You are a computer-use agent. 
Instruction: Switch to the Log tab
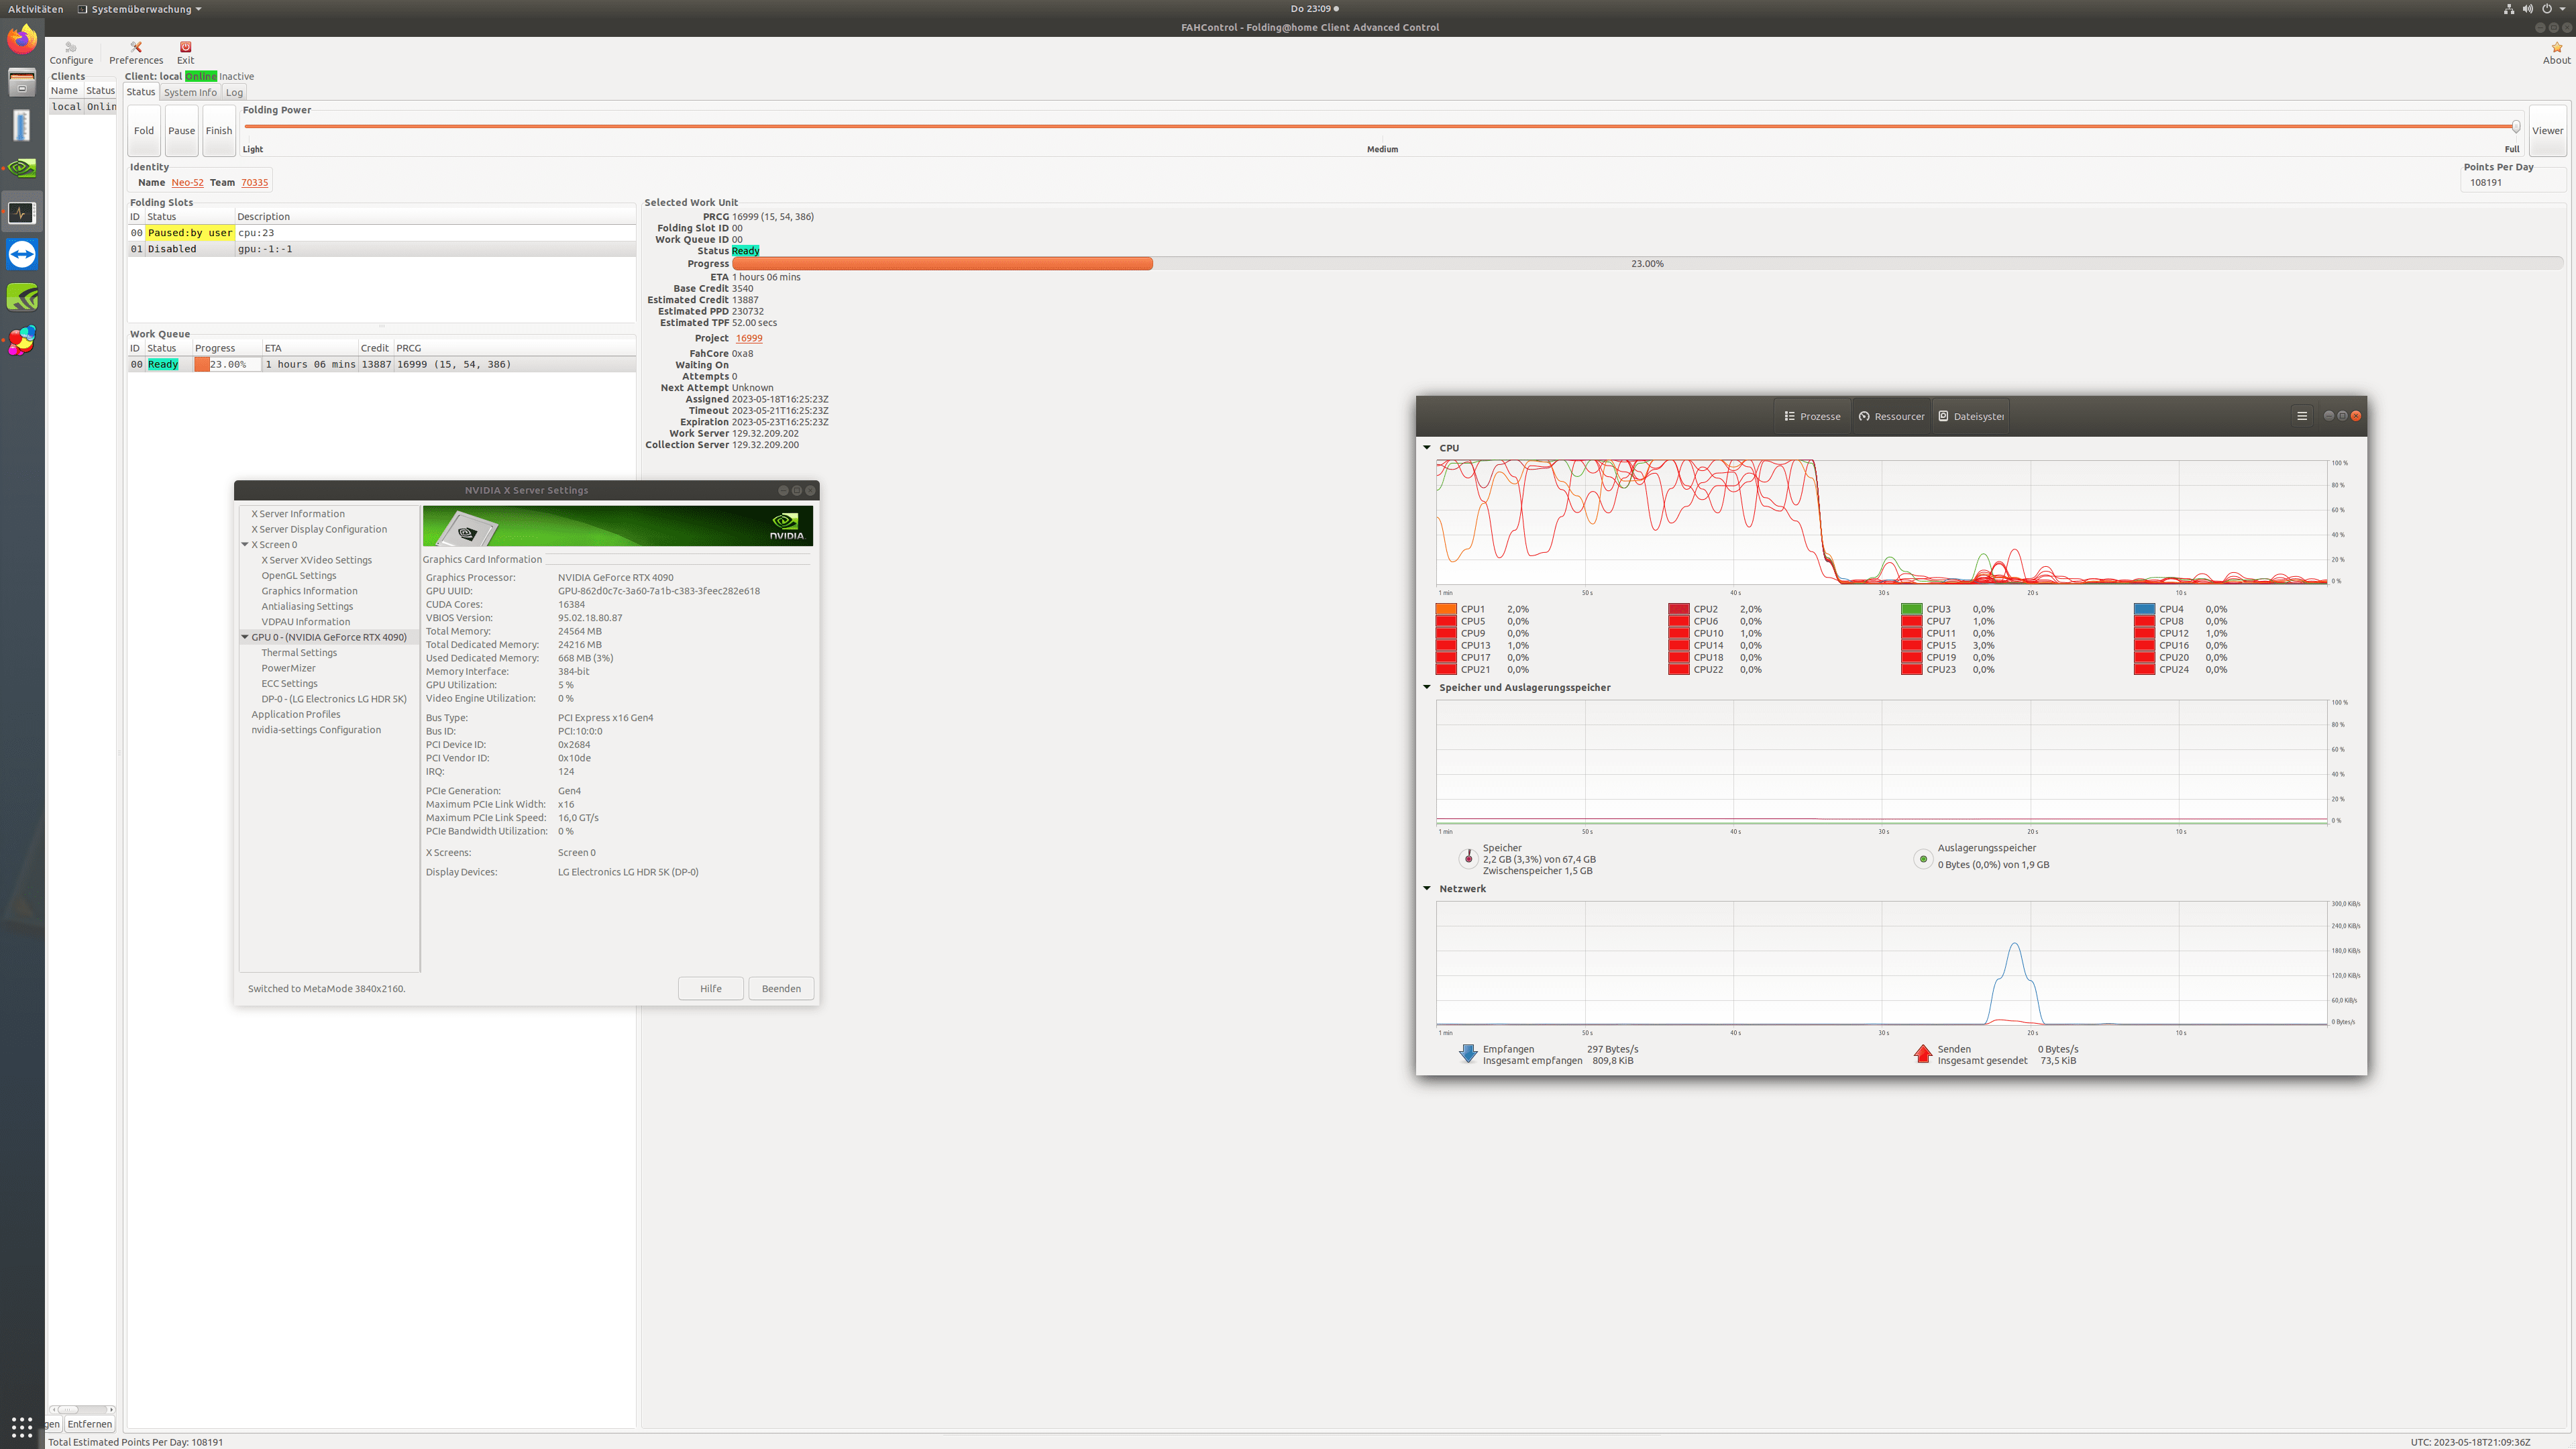pyautogui.click(x=234, y=92)
